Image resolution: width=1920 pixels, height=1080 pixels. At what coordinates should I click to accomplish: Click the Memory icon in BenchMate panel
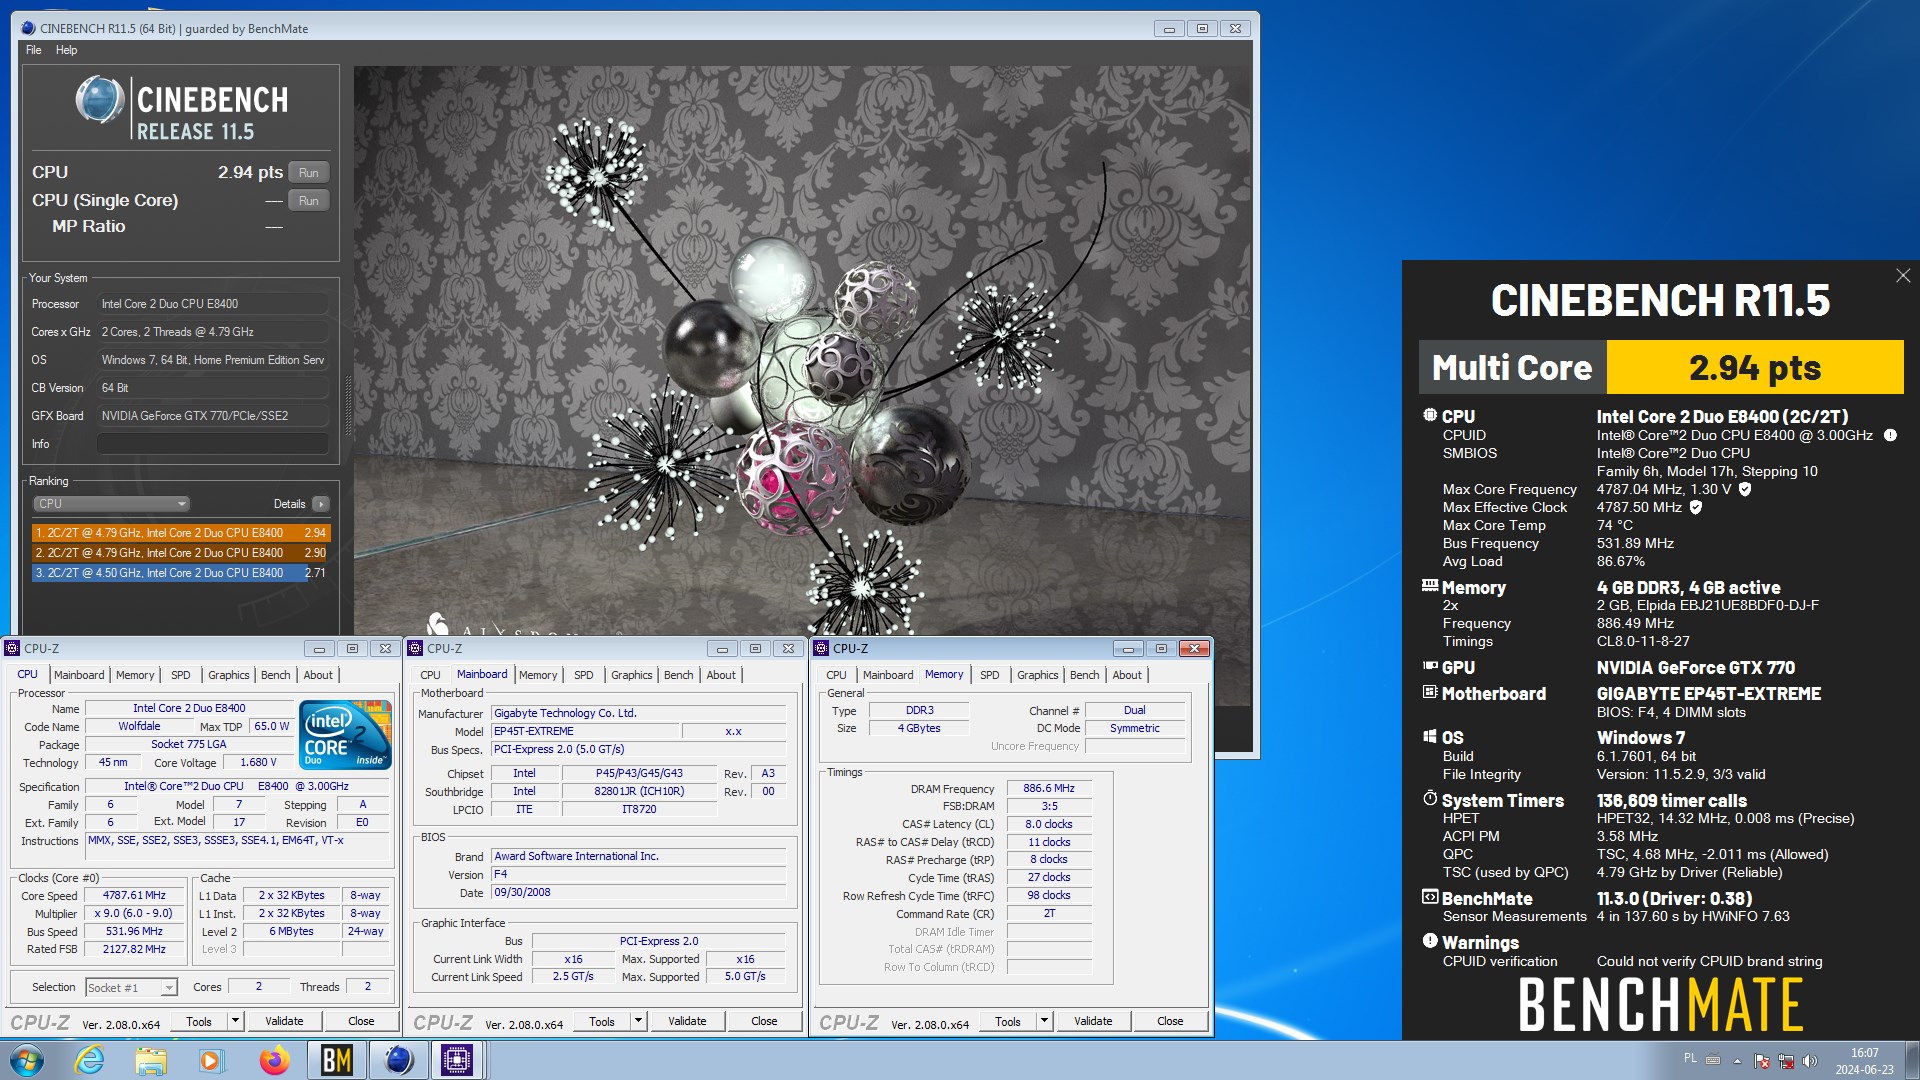tap(1430, 586)
